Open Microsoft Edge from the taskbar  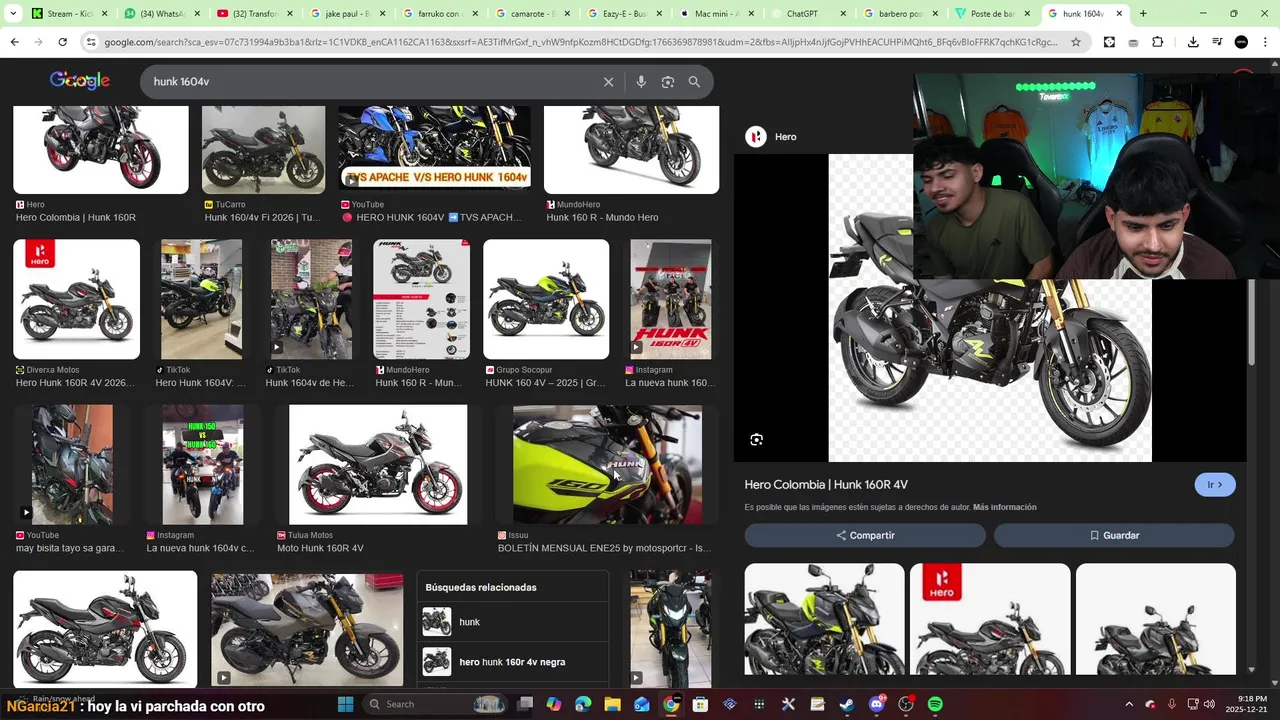[583, 704]
